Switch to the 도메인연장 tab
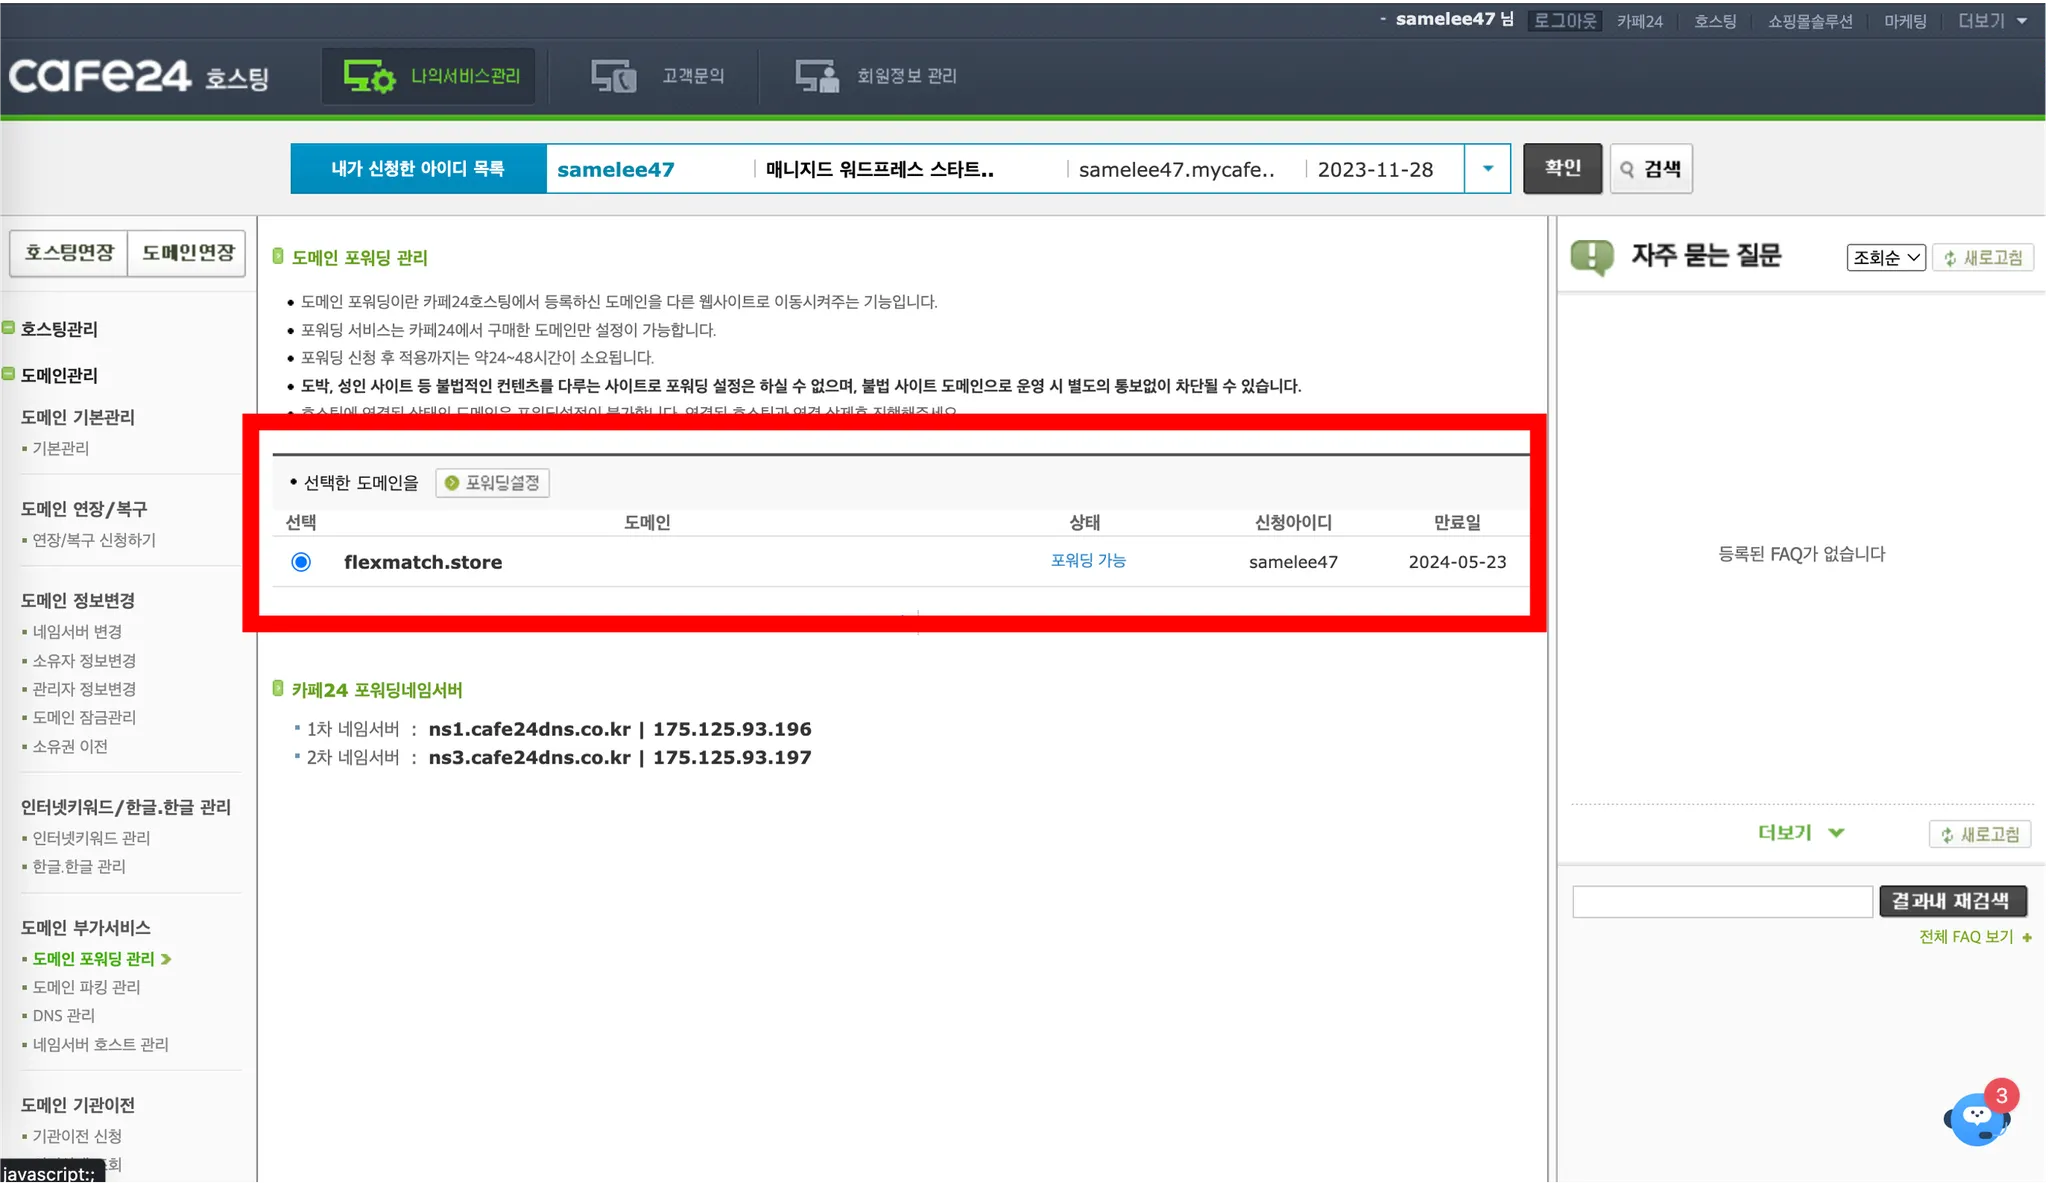This screenshot has width=2048, height=1183. [x=187, y=253]
